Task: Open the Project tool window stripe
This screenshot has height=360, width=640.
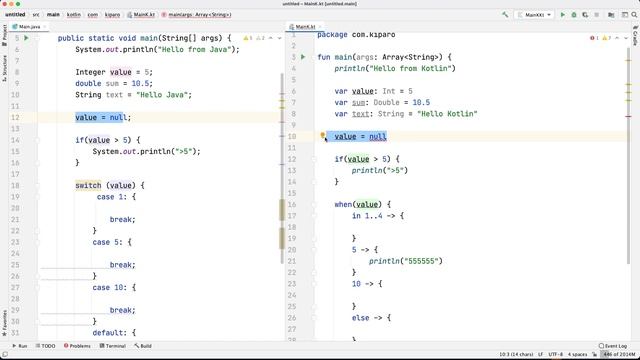Action: tap(4, 36)
